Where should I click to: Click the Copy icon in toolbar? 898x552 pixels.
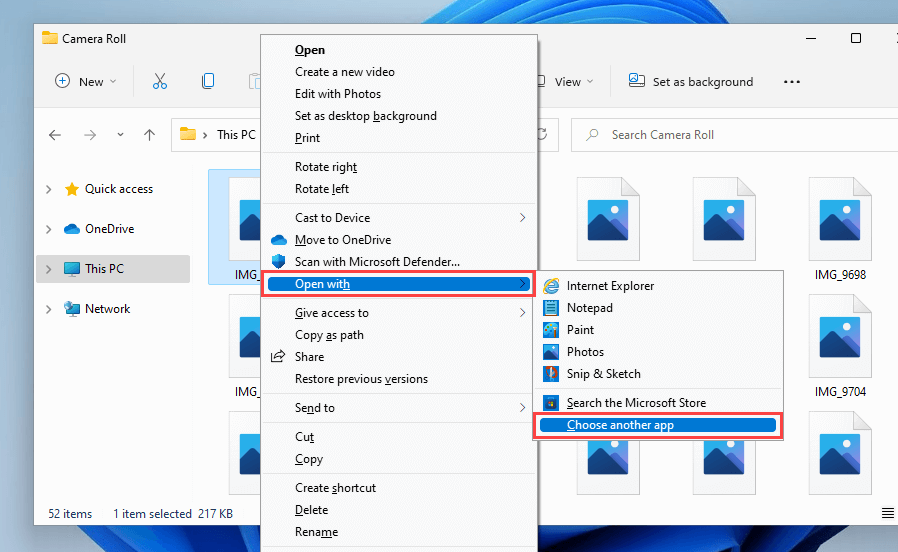pos(208,82)
